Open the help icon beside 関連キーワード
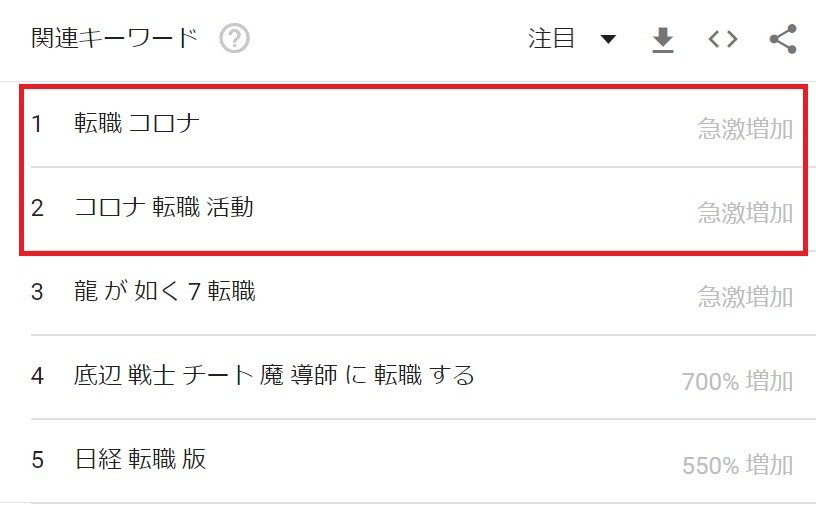816x517 pixels. 234,39
